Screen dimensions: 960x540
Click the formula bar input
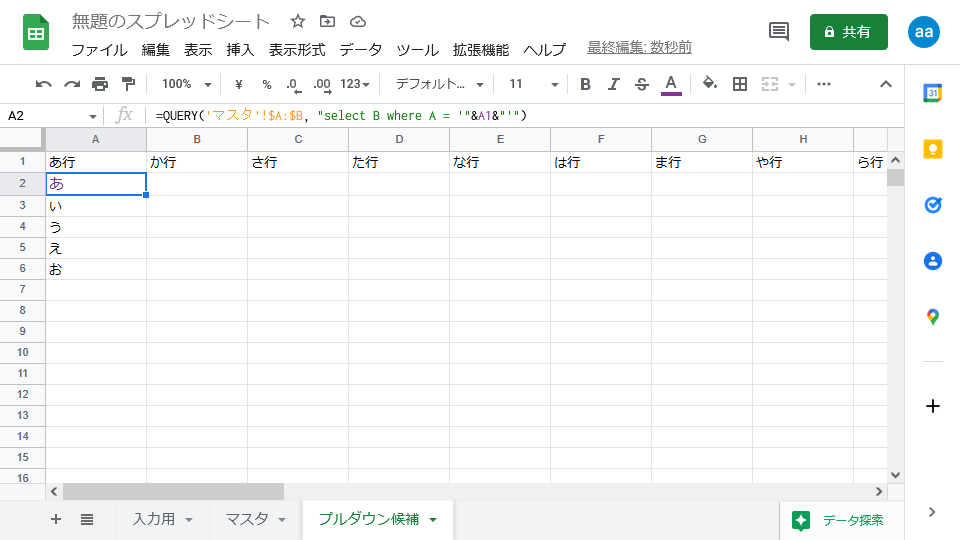[x=527, y=116]
